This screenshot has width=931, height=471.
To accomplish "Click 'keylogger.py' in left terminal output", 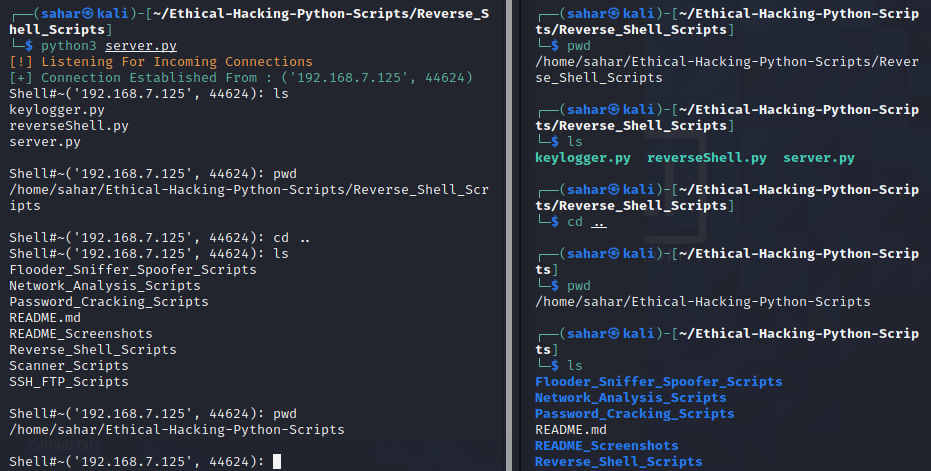I will click(57, 110).
